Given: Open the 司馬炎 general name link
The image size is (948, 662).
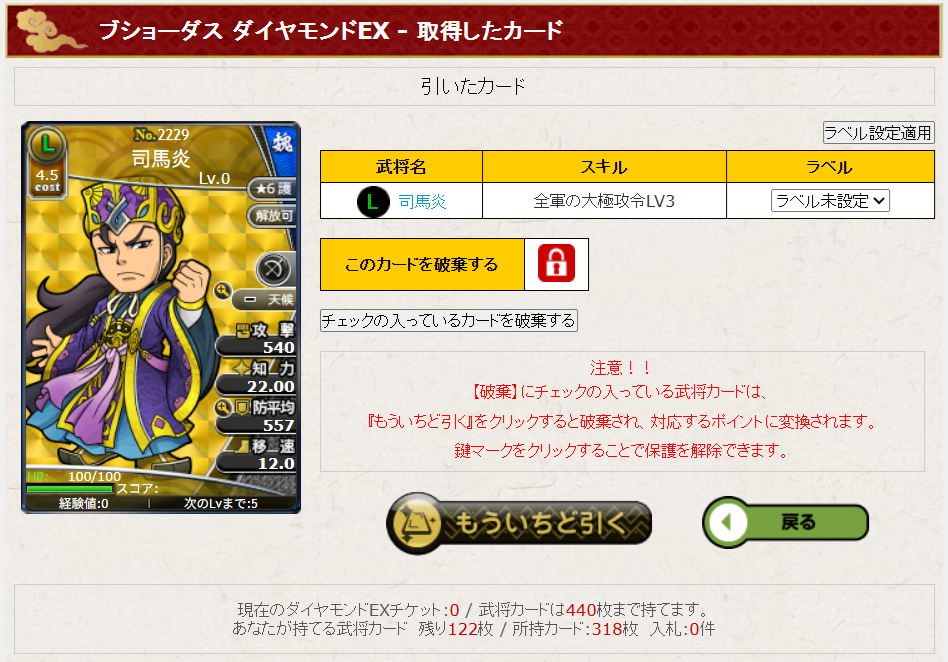Looking at the screenshot, I should (422, 201).
